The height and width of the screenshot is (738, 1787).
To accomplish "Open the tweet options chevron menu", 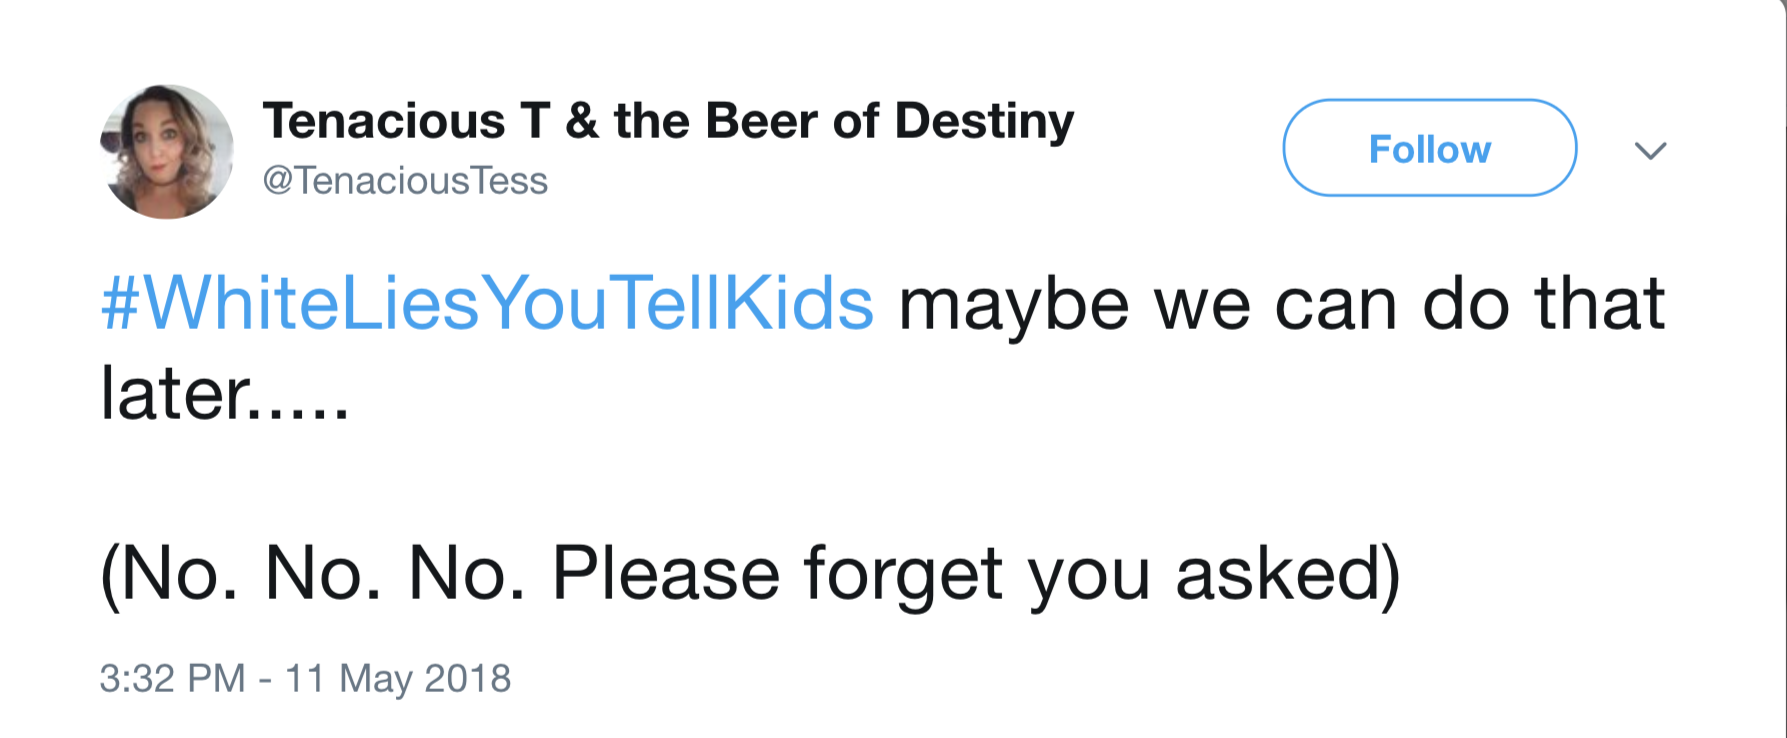I will (x=1650, y=150).
